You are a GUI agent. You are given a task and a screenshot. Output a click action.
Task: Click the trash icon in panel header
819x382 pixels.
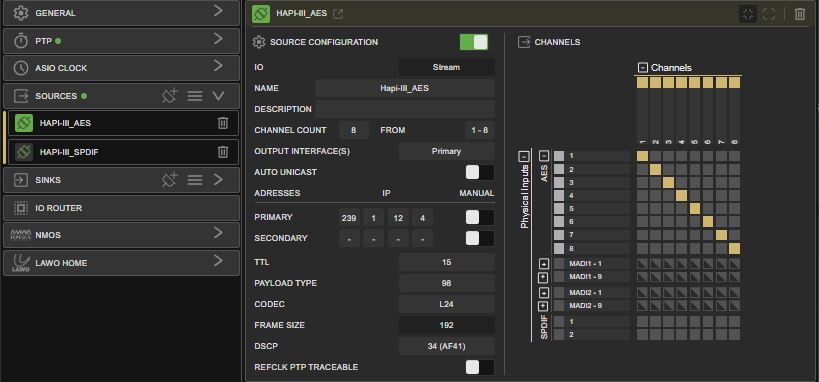(x=800, y=14)
